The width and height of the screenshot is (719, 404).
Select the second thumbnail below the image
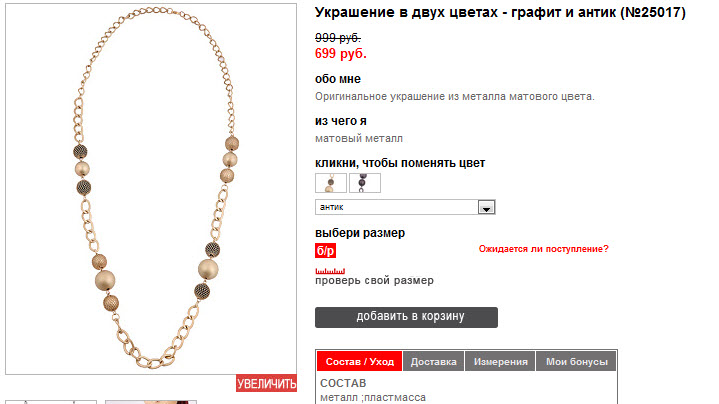click(151, 402)
